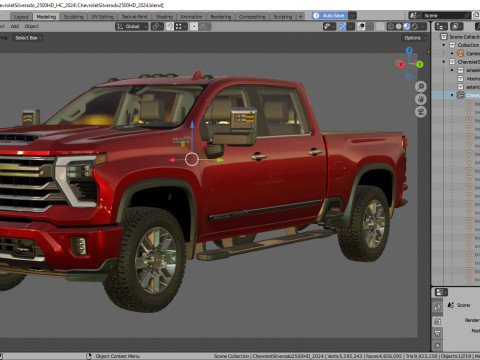Expand the wheels collection in outliner

pyautogui.click(x=452, y=70)
